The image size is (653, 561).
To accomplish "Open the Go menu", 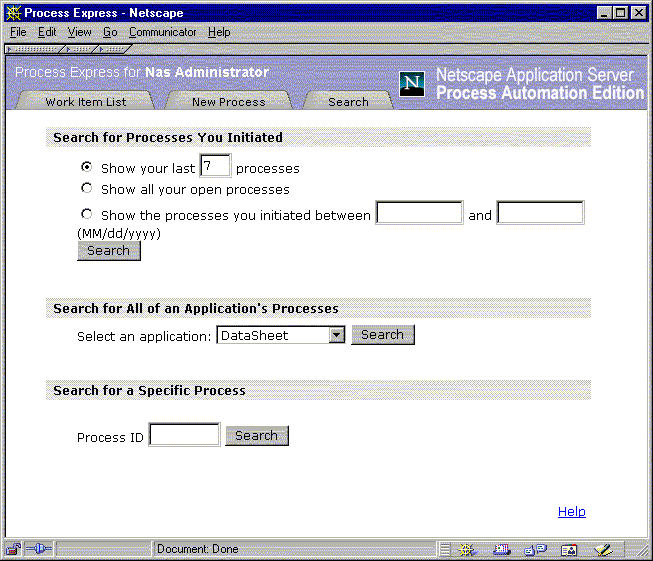I will 110,32.
